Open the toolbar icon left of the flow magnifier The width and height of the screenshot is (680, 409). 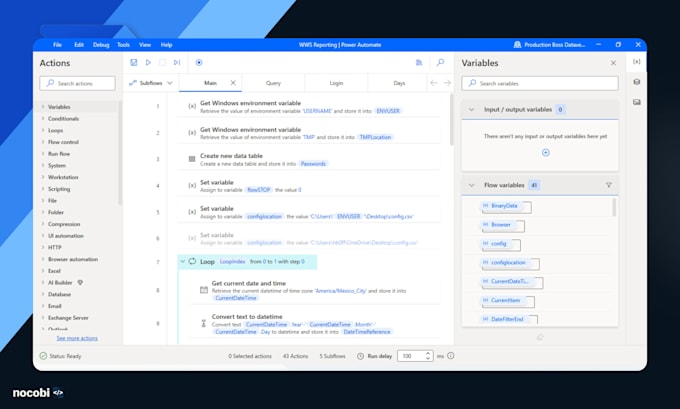tap(419, 62)
